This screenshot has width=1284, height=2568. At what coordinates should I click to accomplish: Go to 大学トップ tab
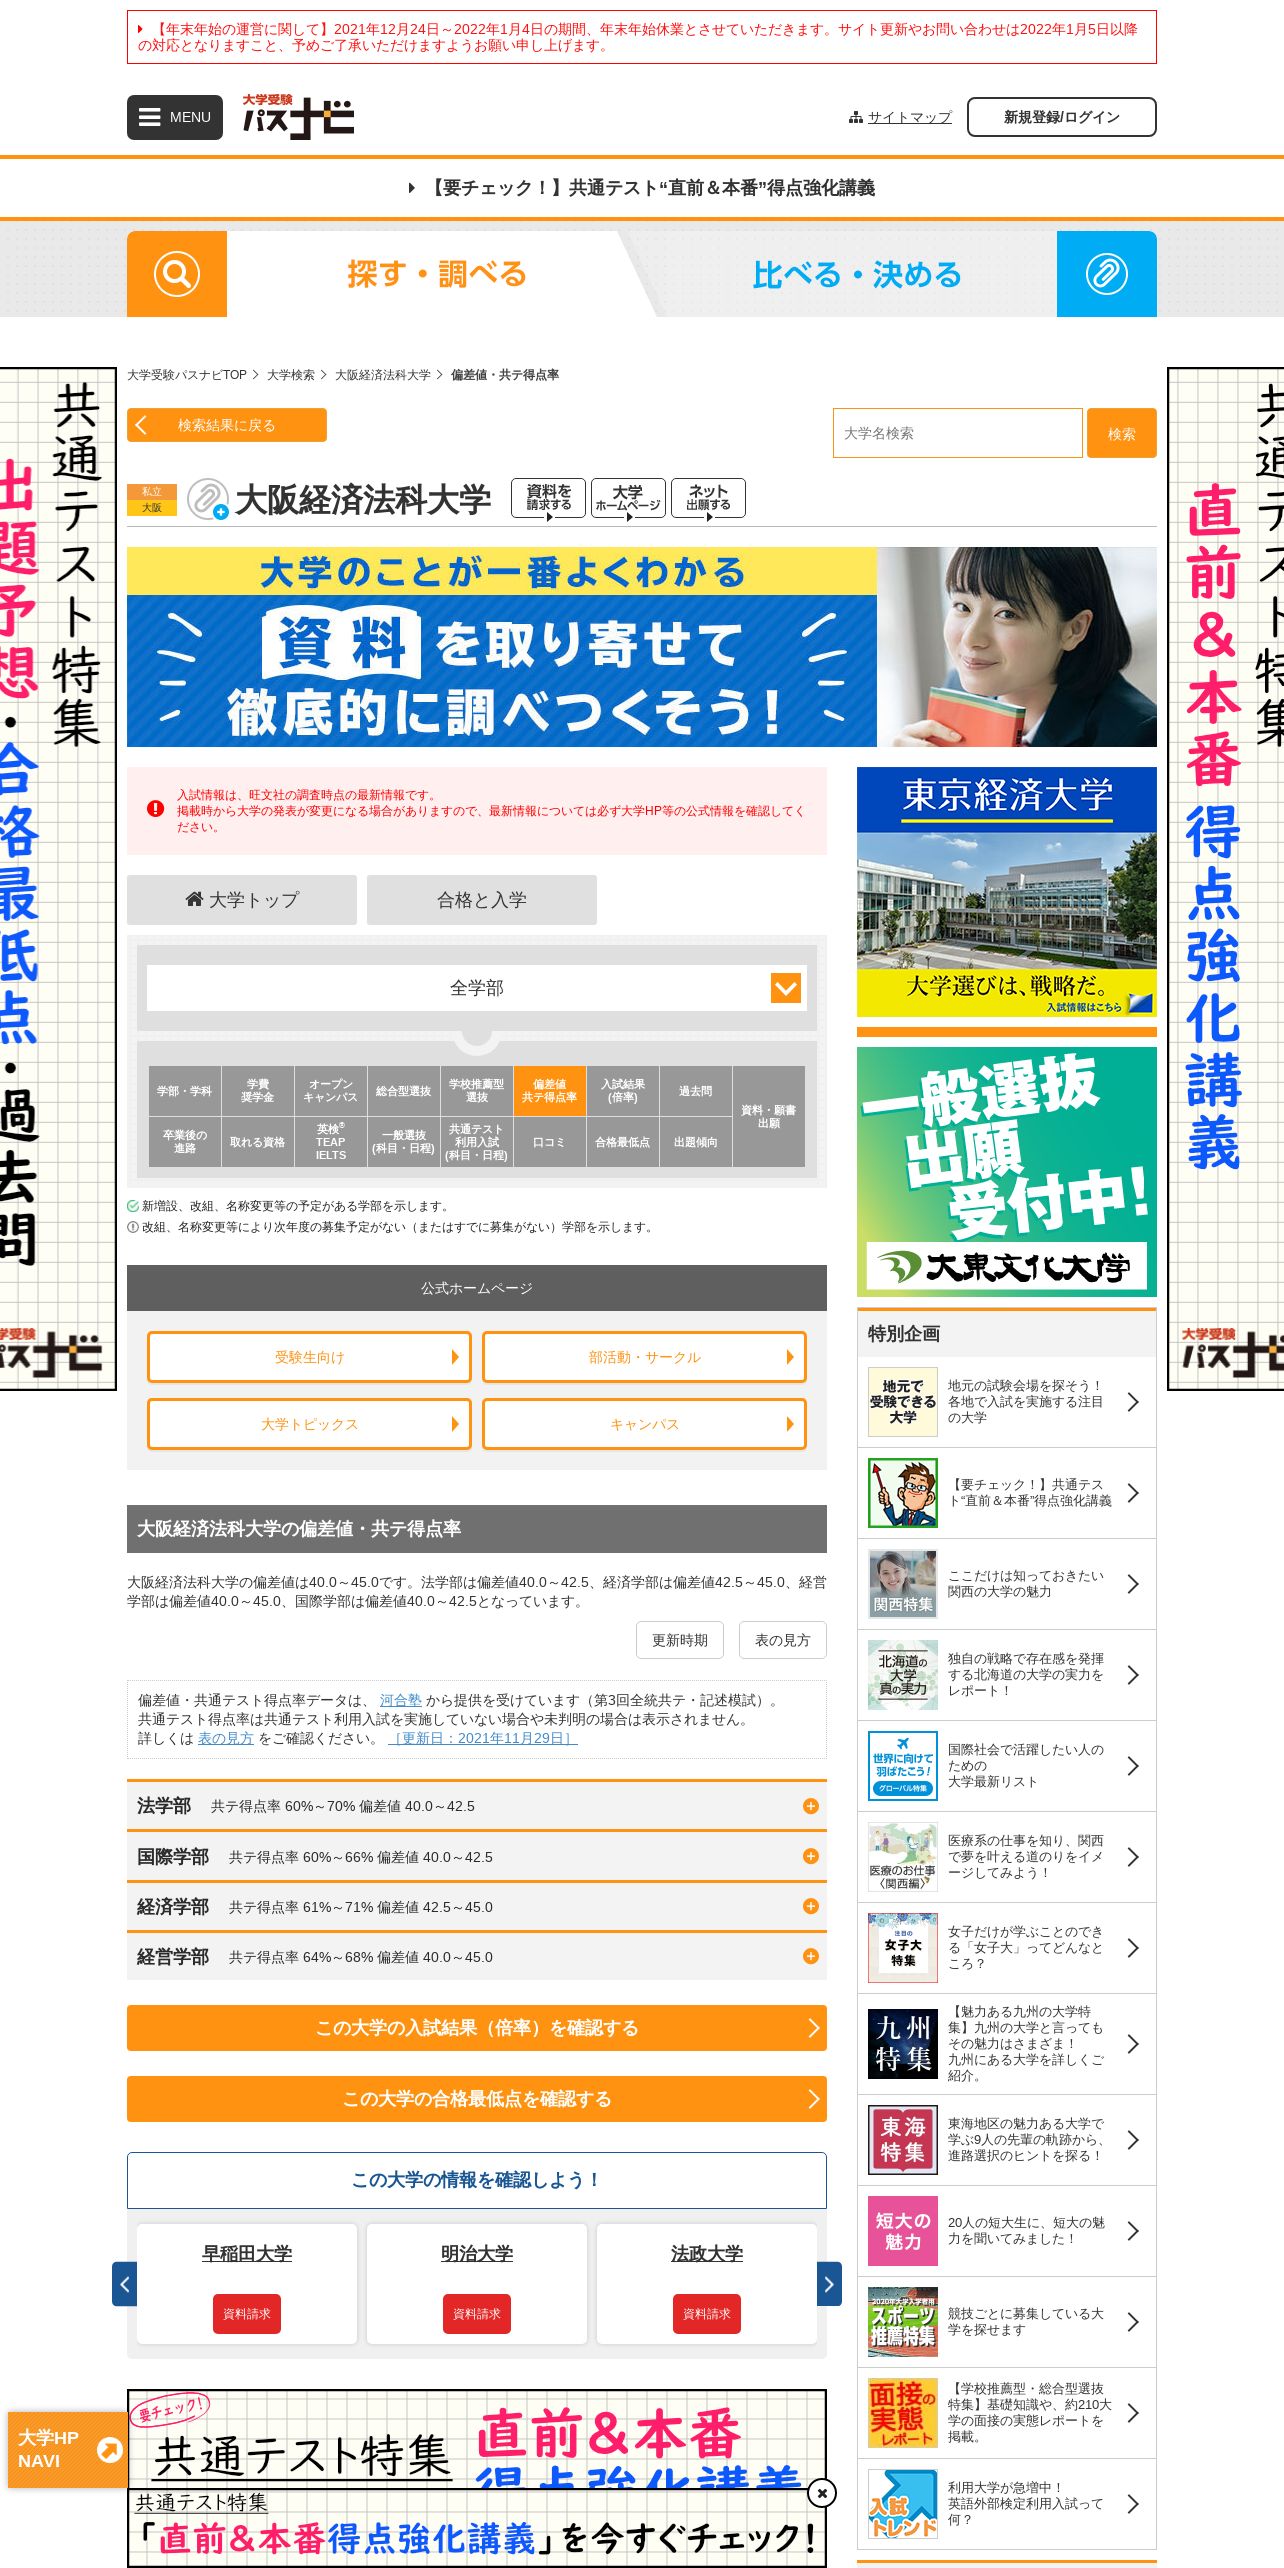pyautogui.click(x=242, y=900)
